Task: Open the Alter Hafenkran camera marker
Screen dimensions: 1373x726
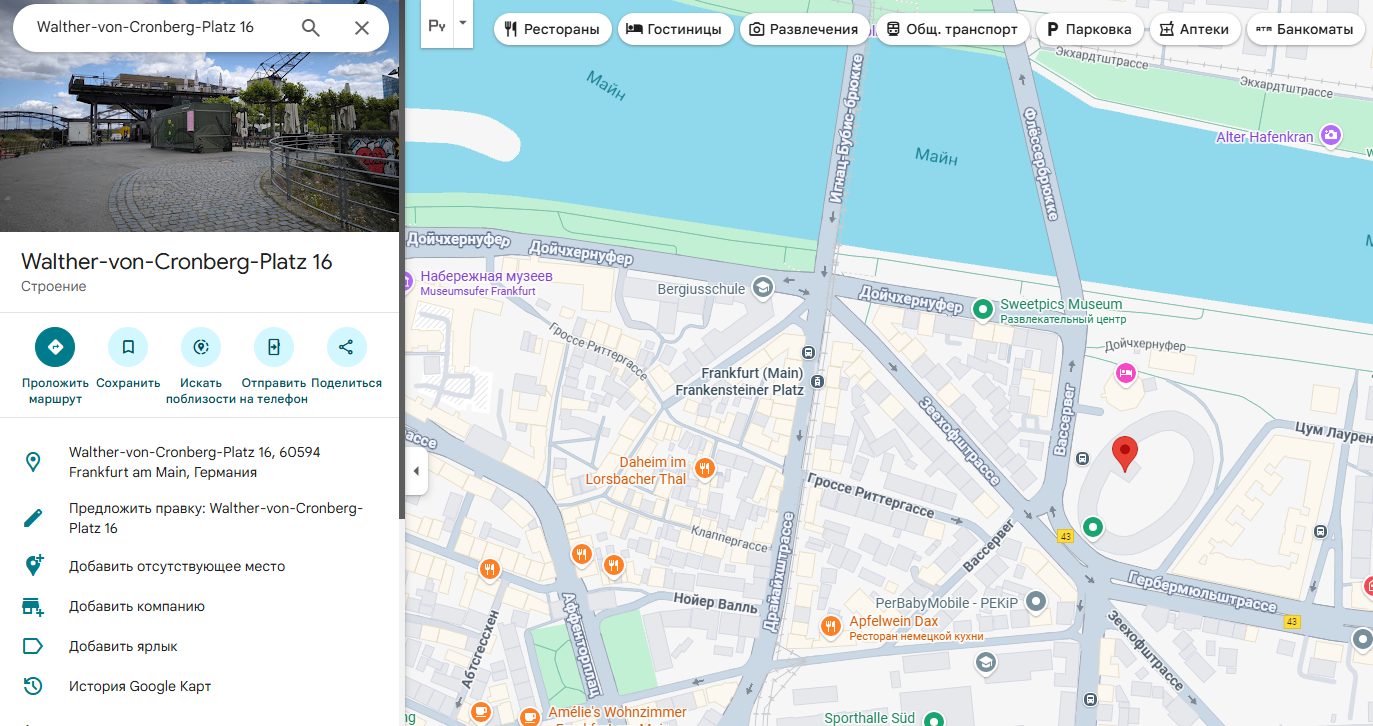Action: pyautogui.click(x=1330, y=135)
